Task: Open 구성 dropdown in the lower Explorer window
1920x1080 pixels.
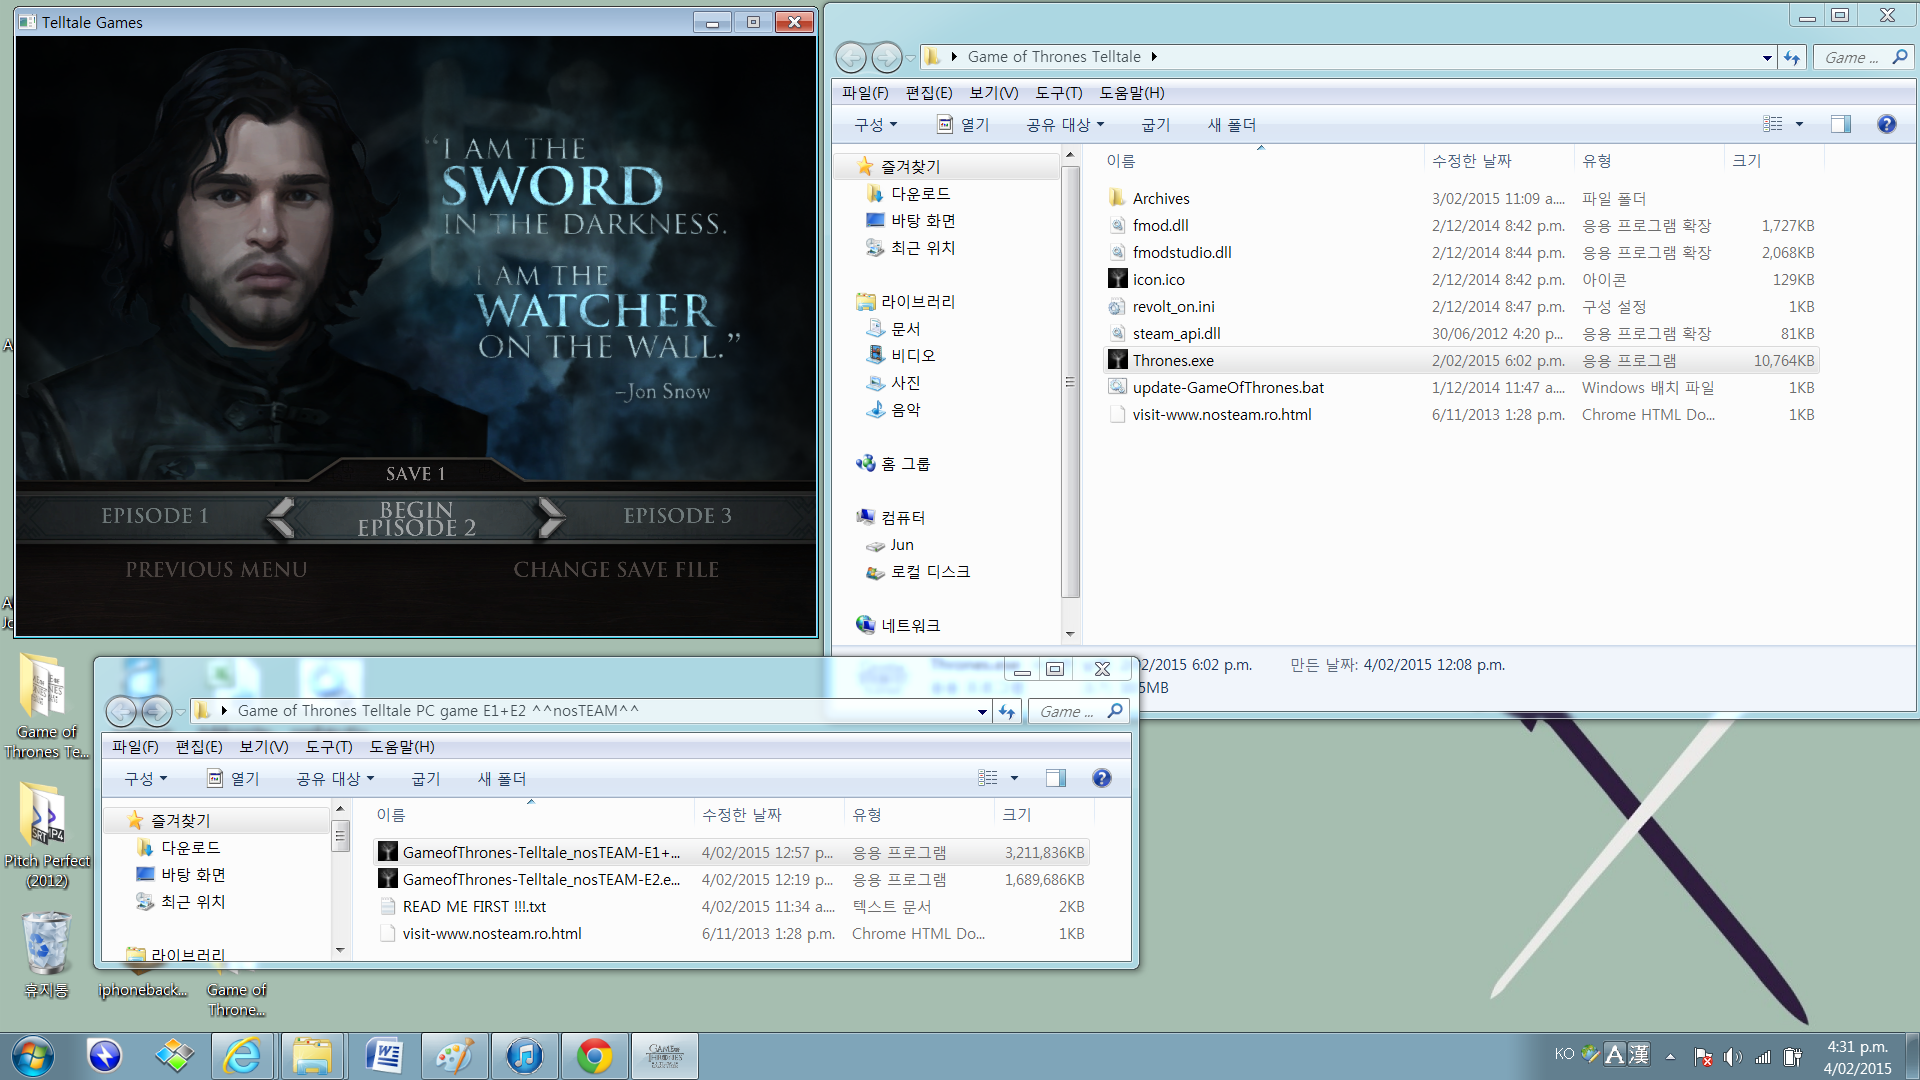Action: pos(146,778)
